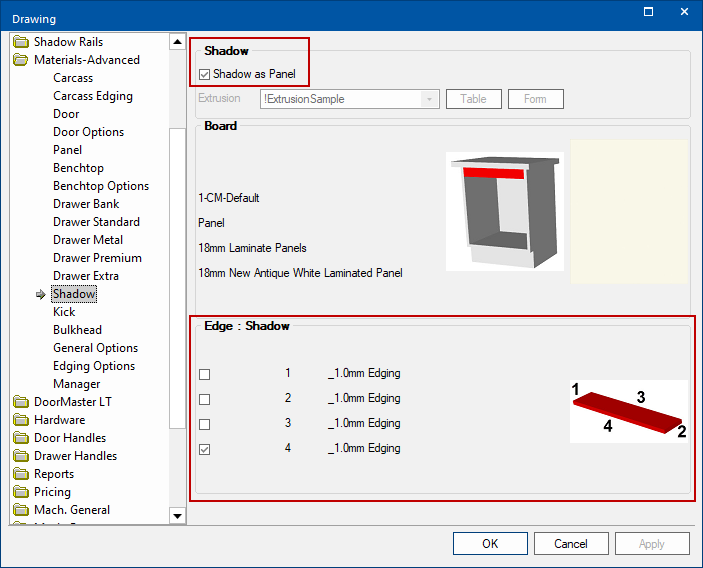Viewport: 703px width, 568px height.
Task: Open the DoorMaster LT folder icon
Action: point(21,402)
